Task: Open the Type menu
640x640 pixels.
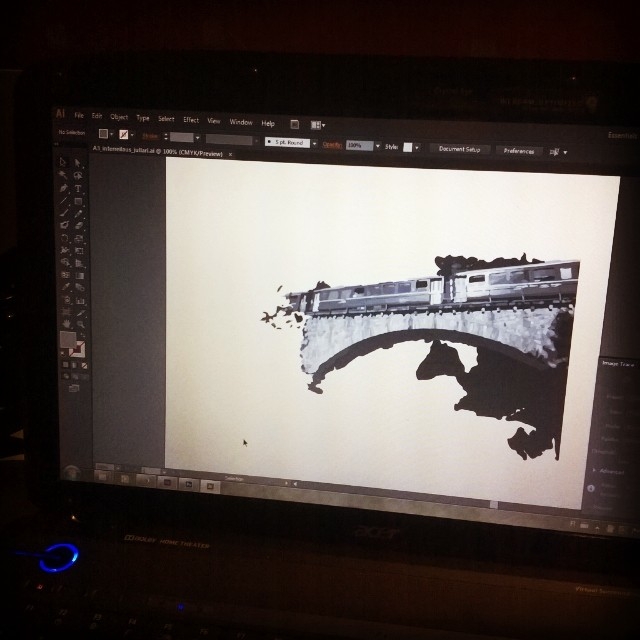Action: (x=142, y=118)
